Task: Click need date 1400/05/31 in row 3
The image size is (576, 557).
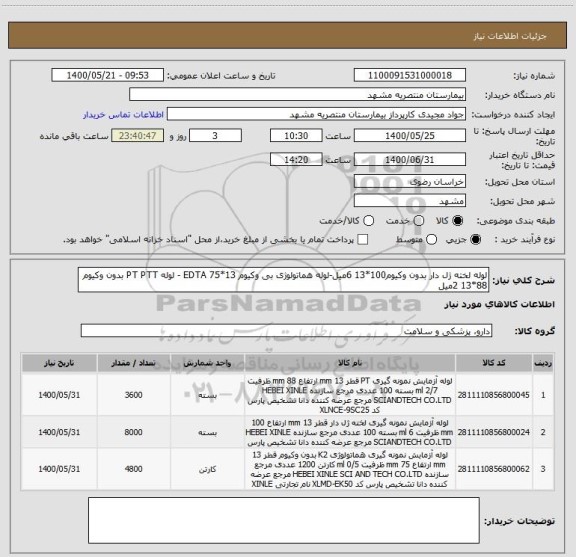Action: (59, 469)
